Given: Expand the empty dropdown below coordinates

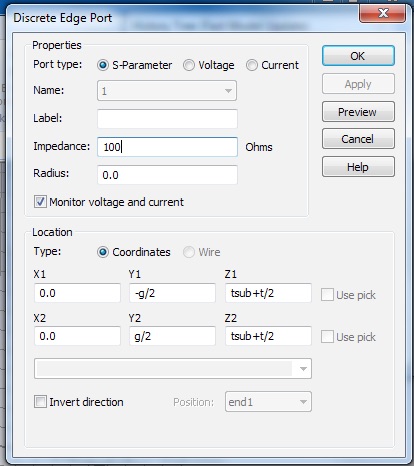Looking at the screenshot, I should click(173, 369).
